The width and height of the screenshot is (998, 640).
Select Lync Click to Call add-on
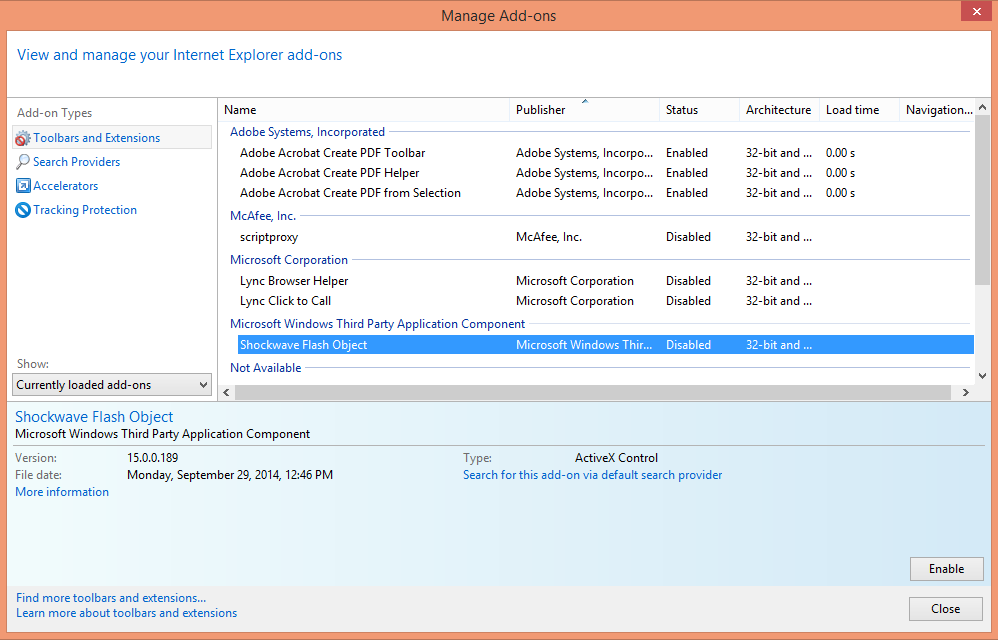(605, 301)
